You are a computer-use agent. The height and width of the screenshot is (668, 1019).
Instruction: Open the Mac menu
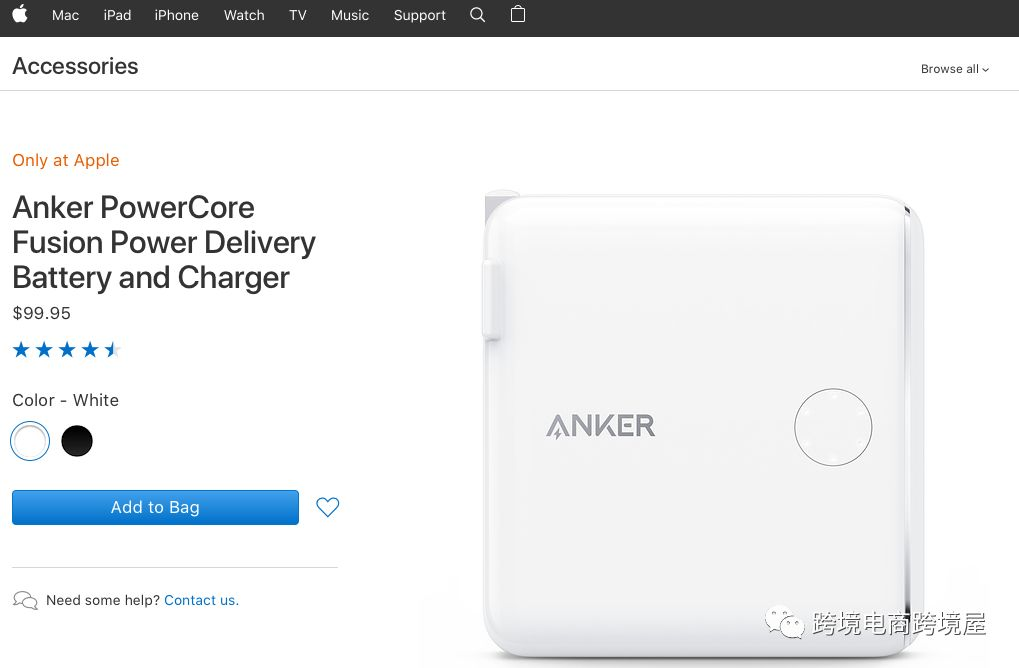click(x=65, y=15)
